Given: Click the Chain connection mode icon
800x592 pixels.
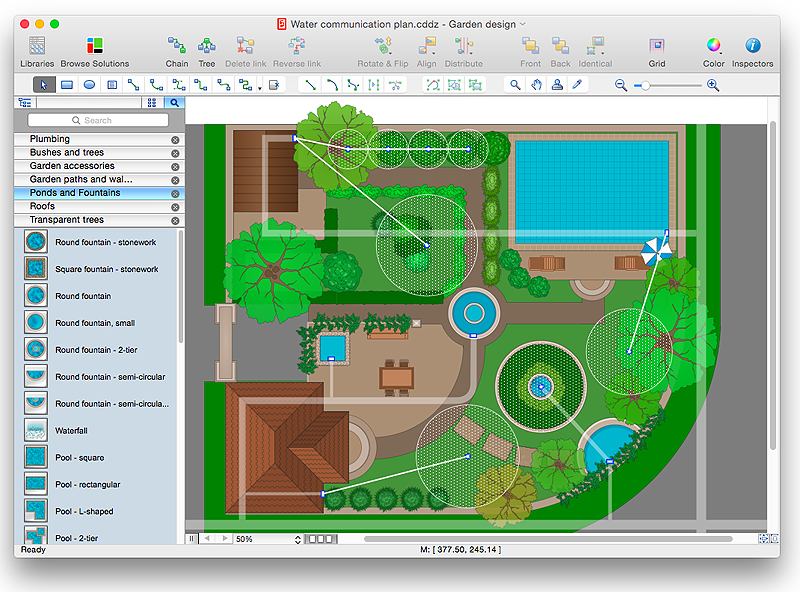Looking at the screenshot, I should click(x=177, y=46).
